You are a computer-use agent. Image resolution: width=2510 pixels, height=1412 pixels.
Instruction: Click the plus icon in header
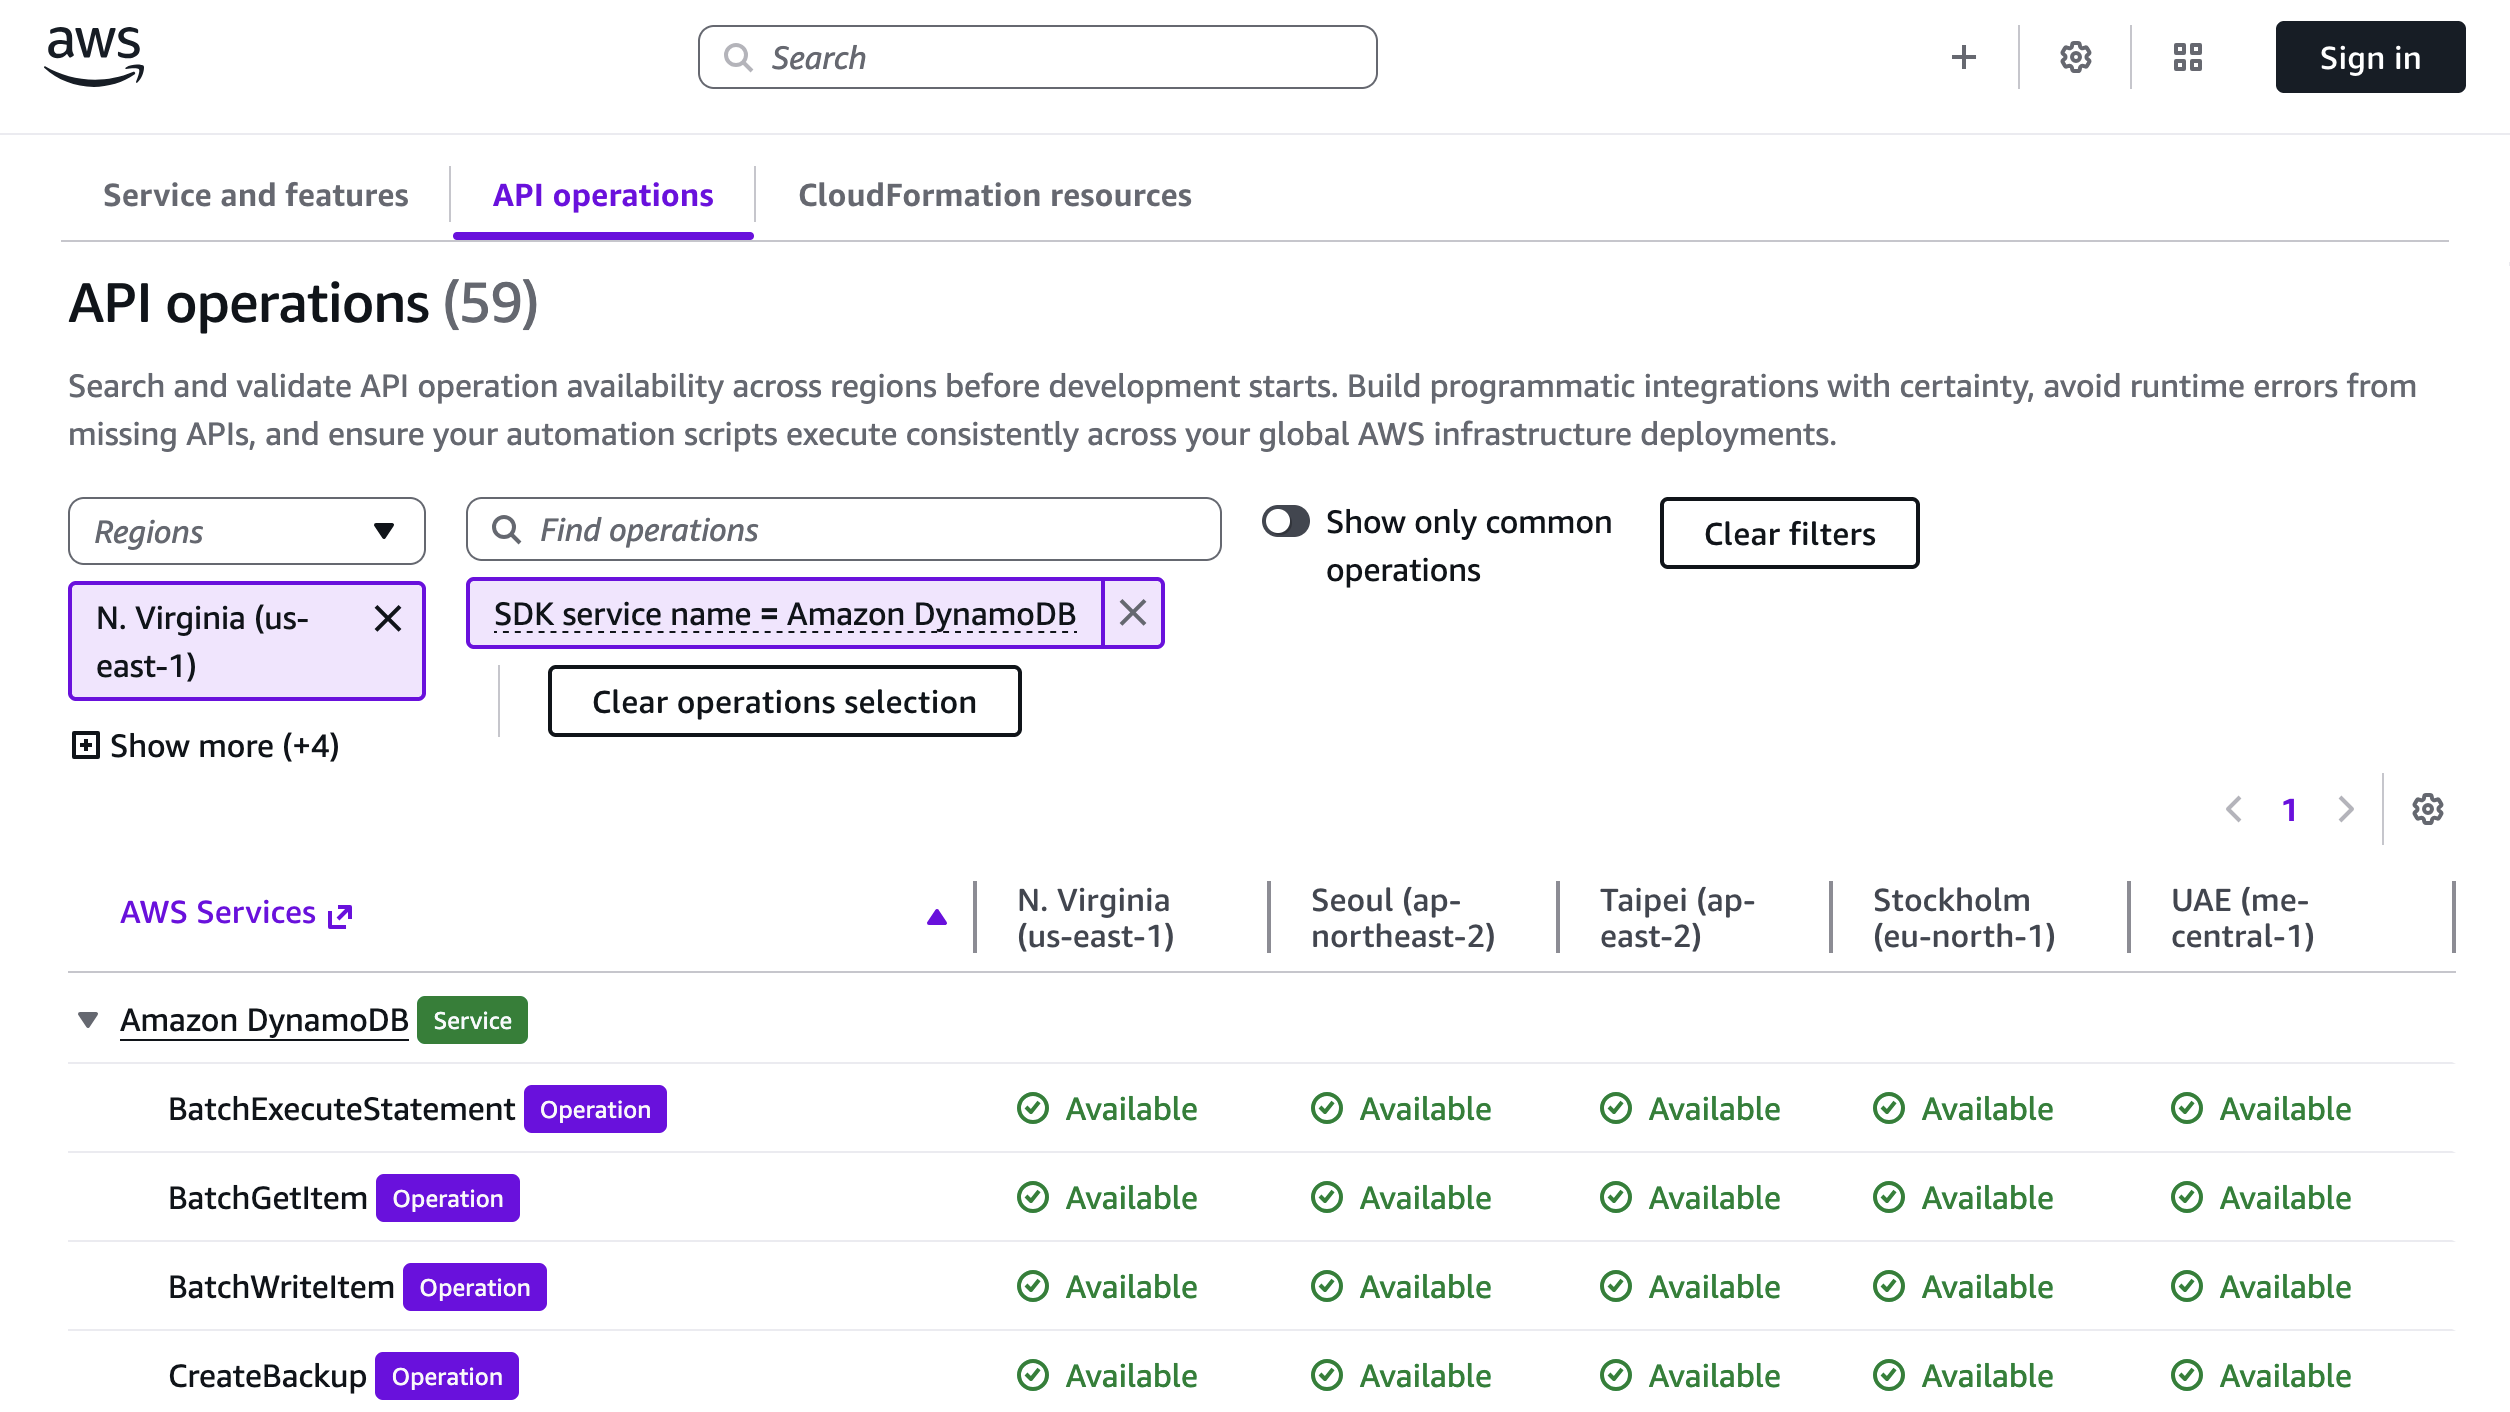1963,57
